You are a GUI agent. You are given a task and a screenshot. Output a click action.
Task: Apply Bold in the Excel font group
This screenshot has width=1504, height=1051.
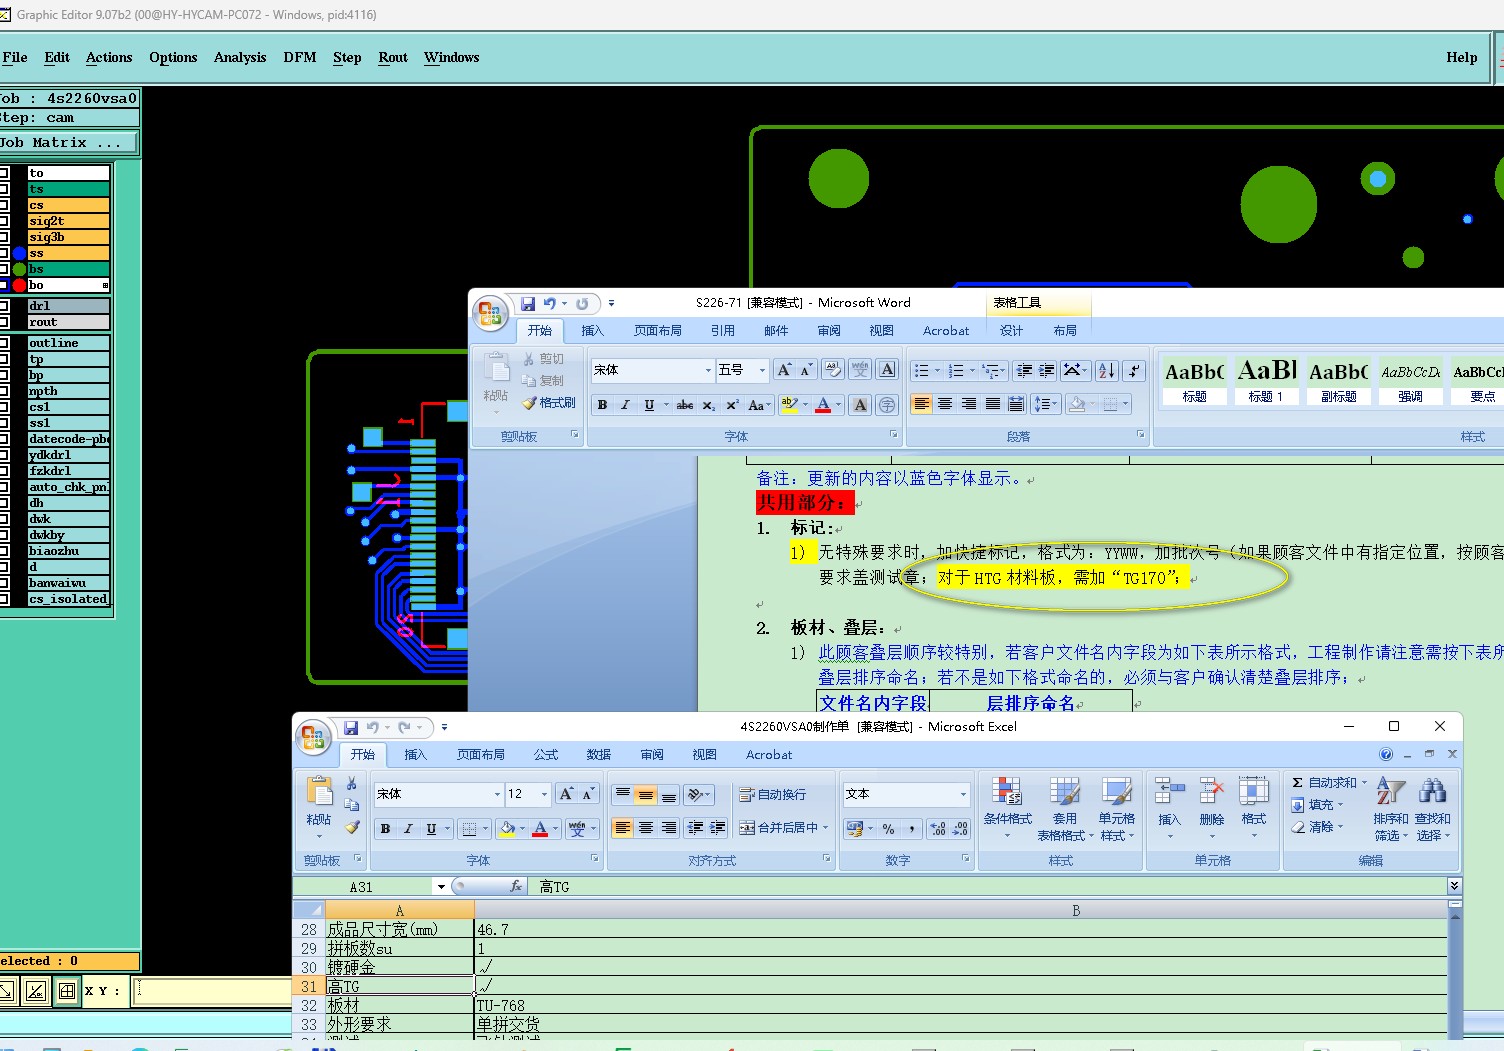pos(385,829)
